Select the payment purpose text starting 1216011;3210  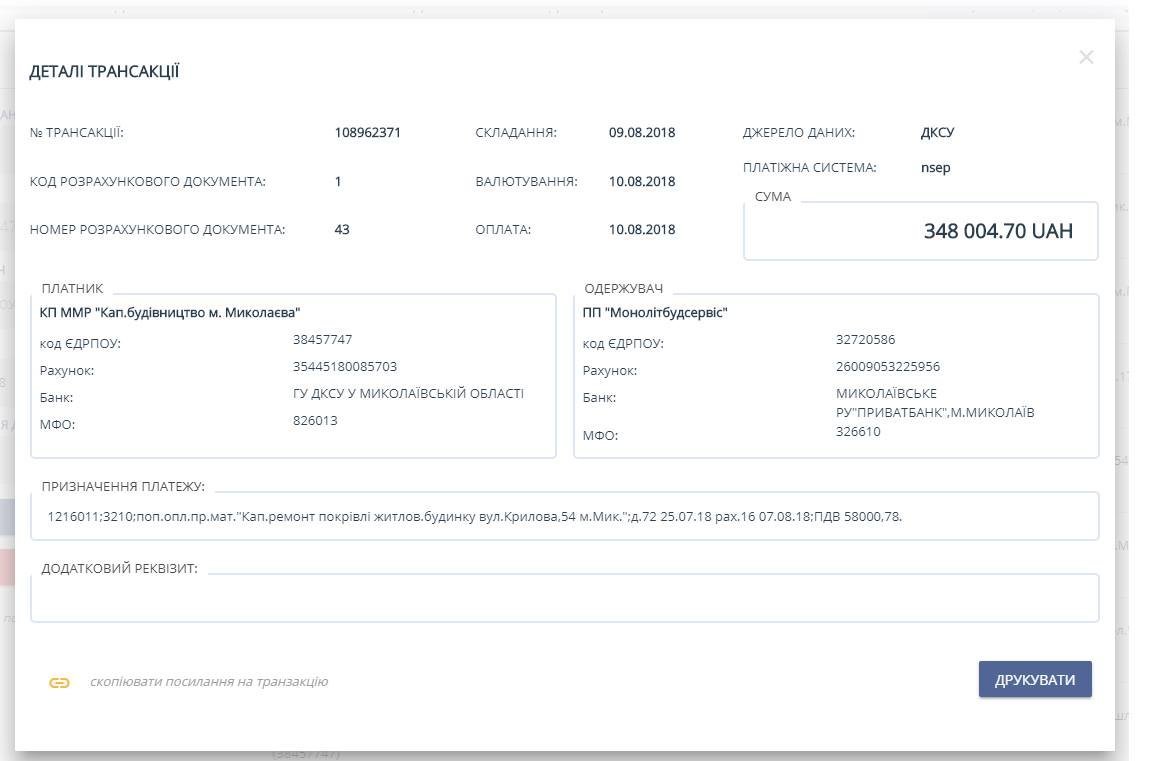[475, 516]
